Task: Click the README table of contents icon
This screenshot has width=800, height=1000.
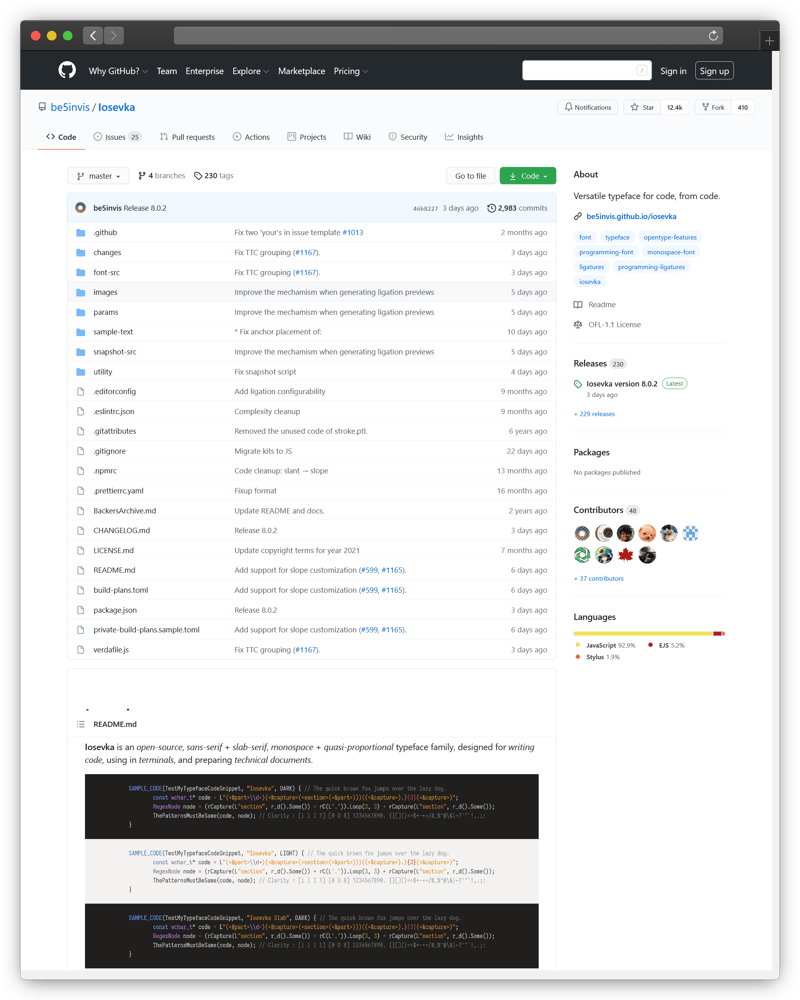Action: [80, 724]
